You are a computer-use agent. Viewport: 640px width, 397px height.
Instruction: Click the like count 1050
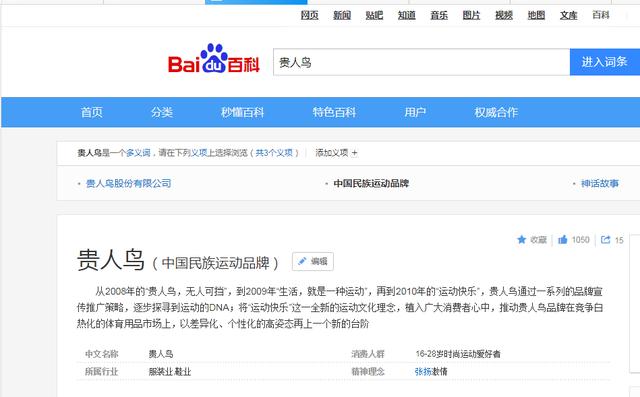click(580, 240)
